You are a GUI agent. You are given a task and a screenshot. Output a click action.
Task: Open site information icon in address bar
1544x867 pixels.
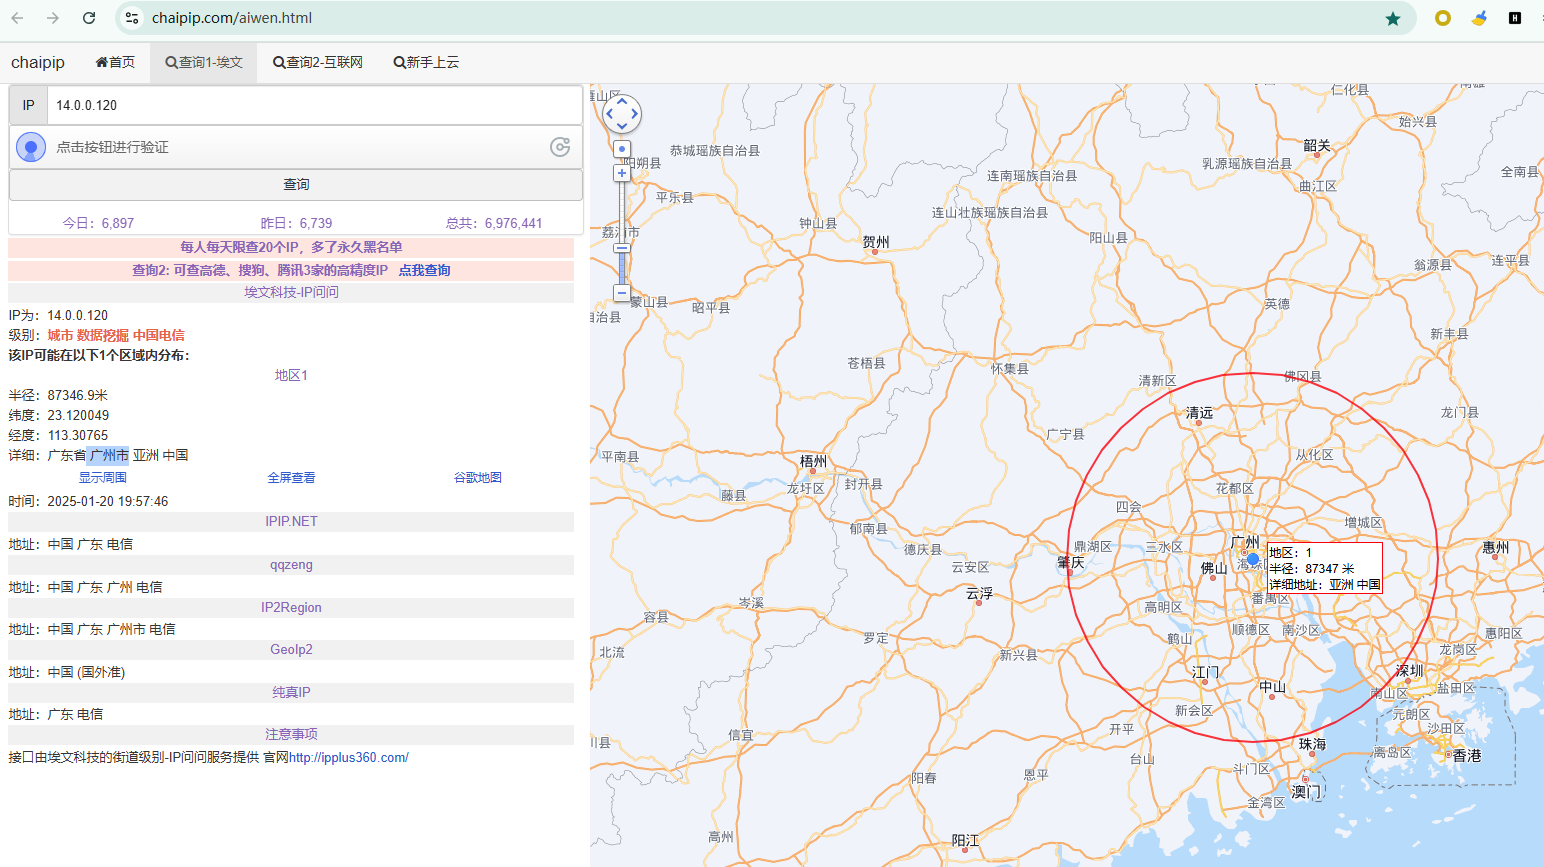coord(132,18)
